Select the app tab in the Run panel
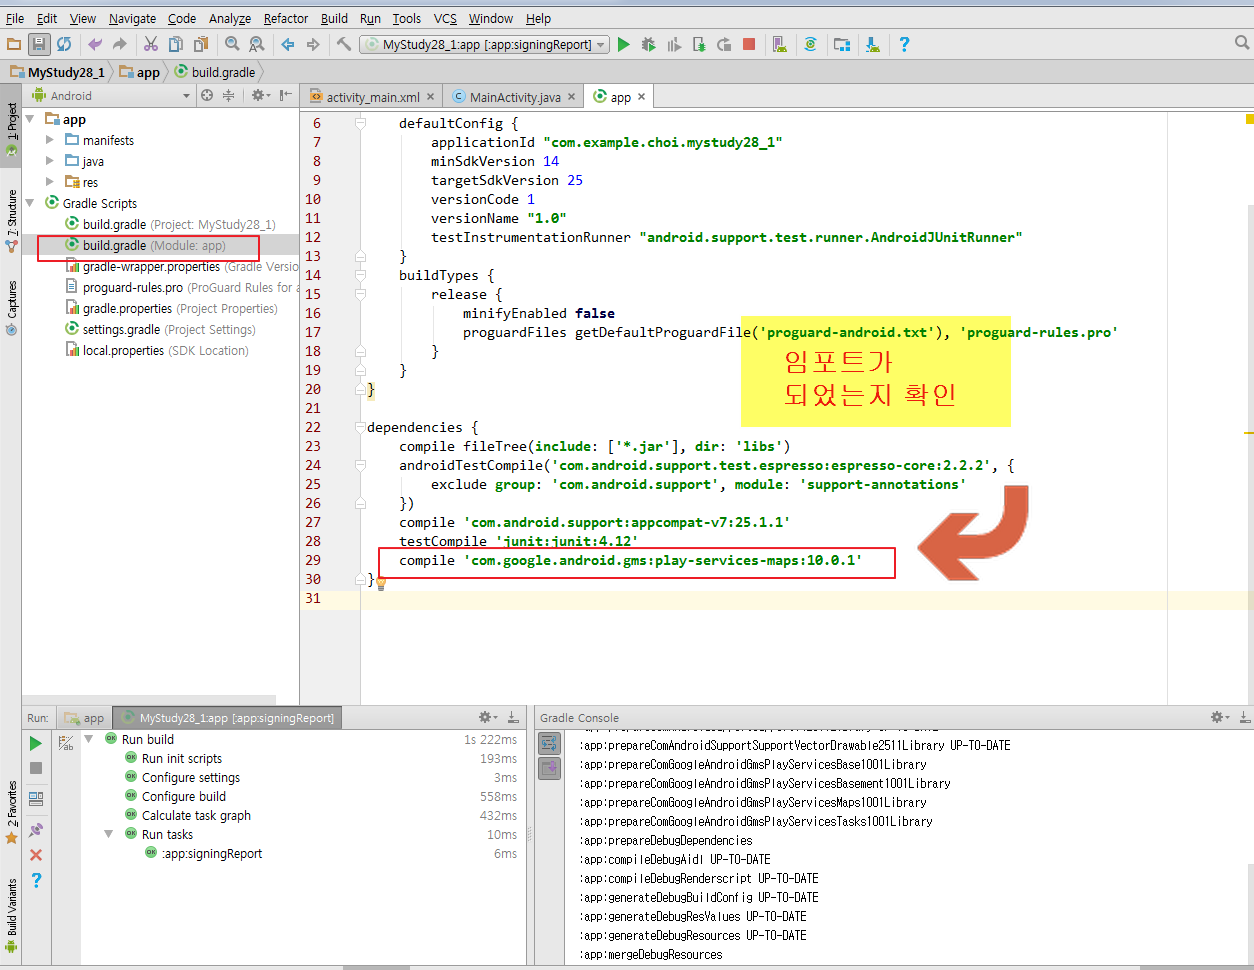Image resolution: width=1254 pixels, height=970 pixels. coord(84,718)
